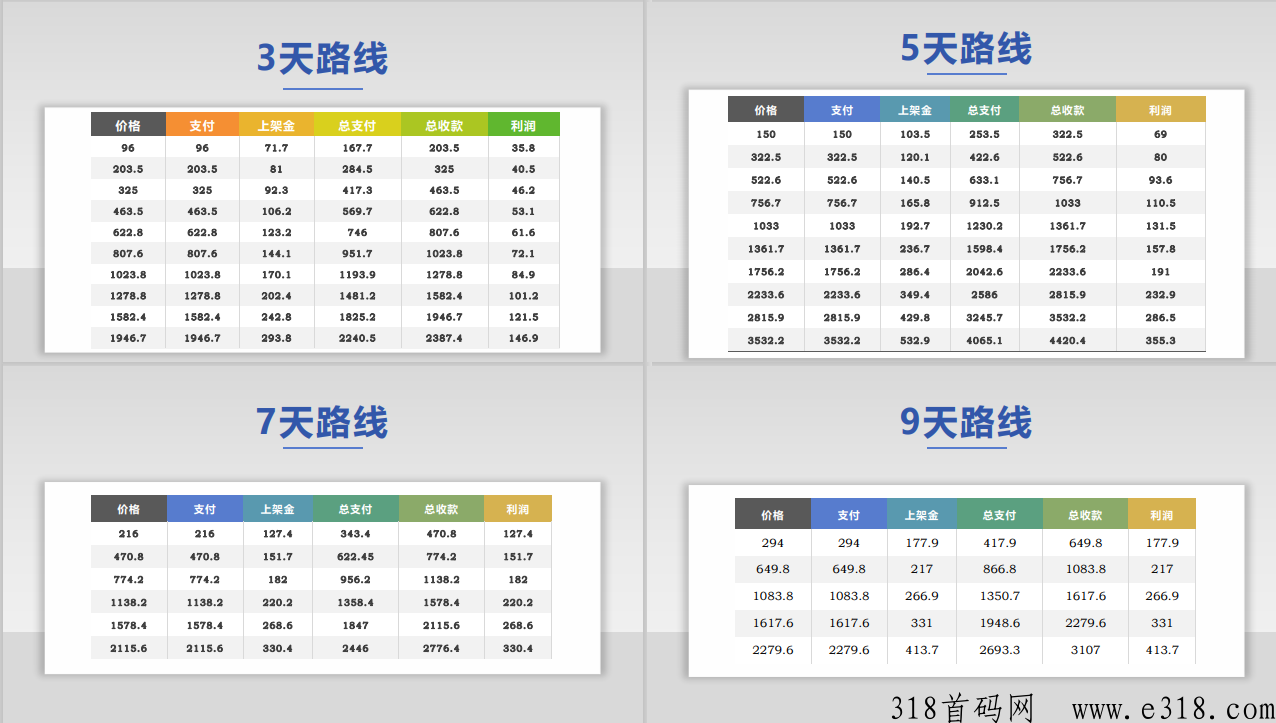Select 支付 header in 7天路线 table
This screenshot has width=1276, height=723.
(204, 509)
